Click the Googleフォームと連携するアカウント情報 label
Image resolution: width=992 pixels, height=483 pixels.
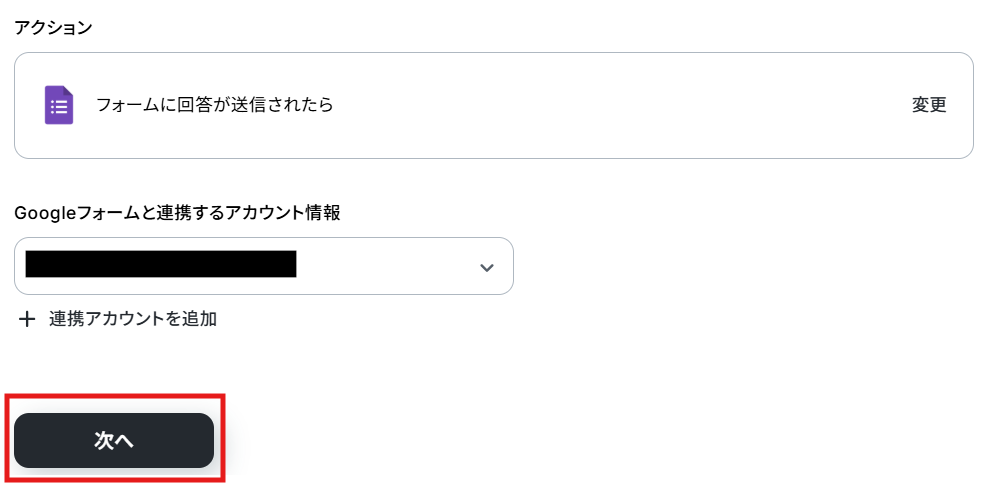point(177,213)
